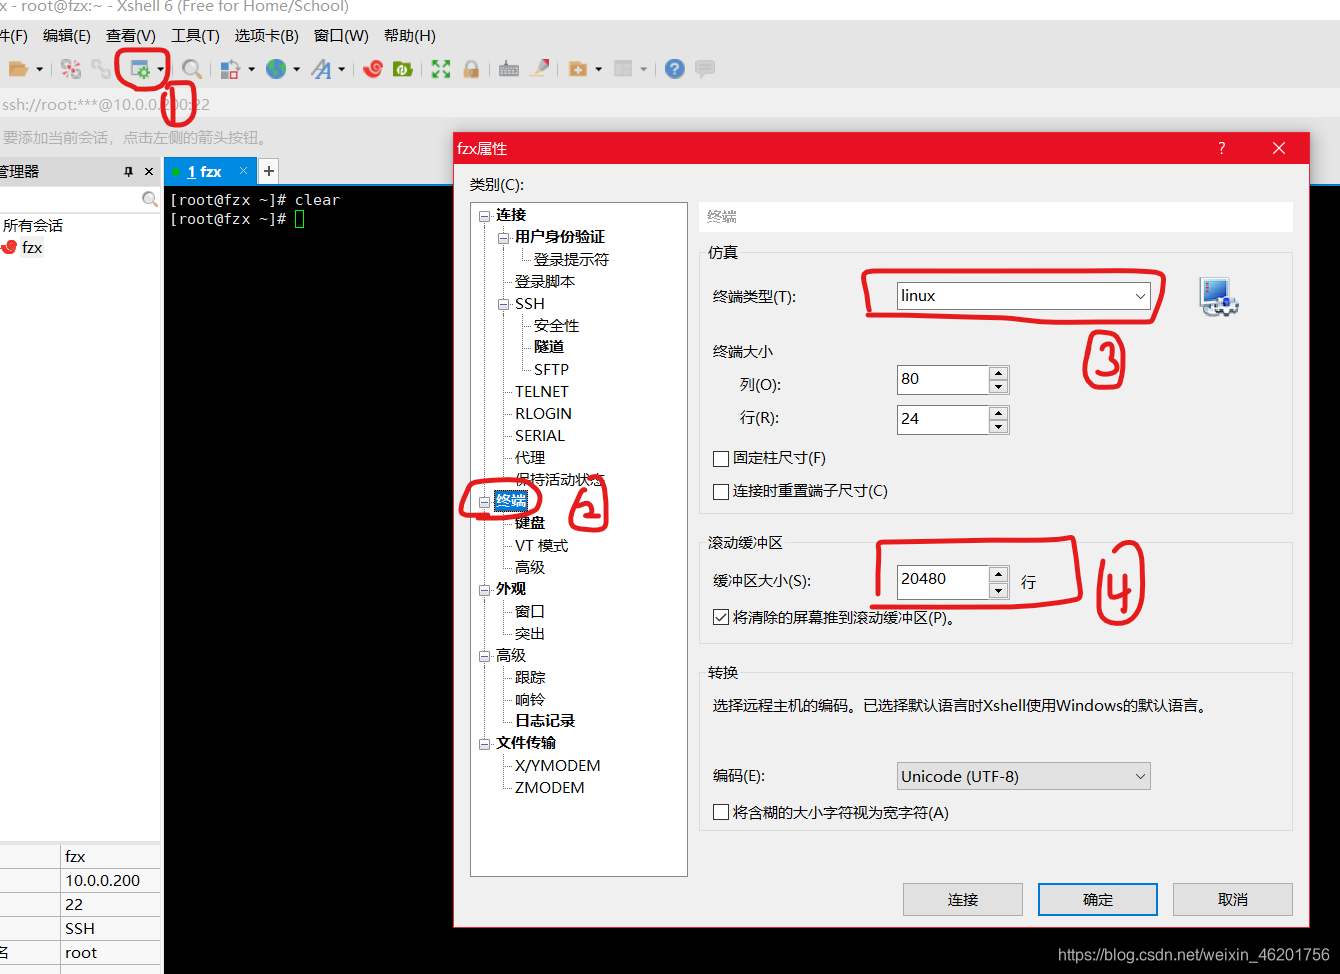Screen dimensions: 1340x974
Task: Click the globe Encoding toolbar icon
Action: point(276,69)
